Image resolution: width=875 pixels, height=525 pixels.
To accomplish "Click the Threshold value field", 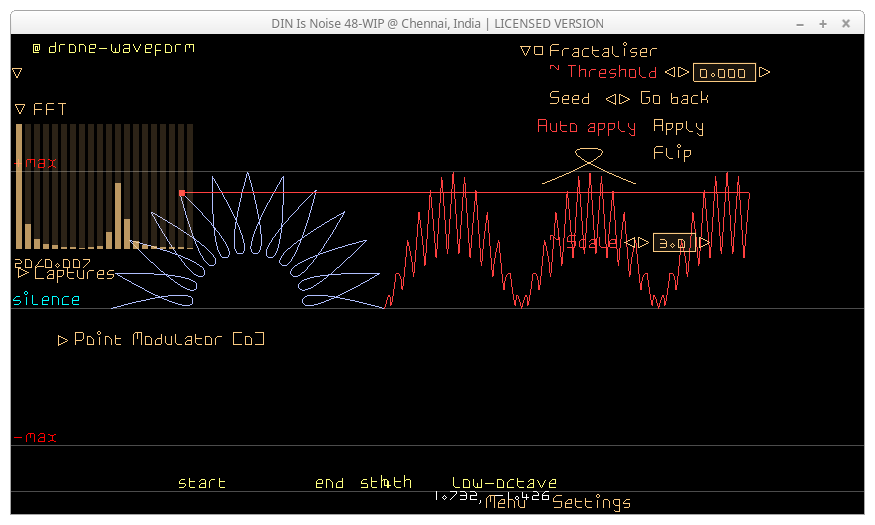I will pyautogui.click(x=724, y=73).
